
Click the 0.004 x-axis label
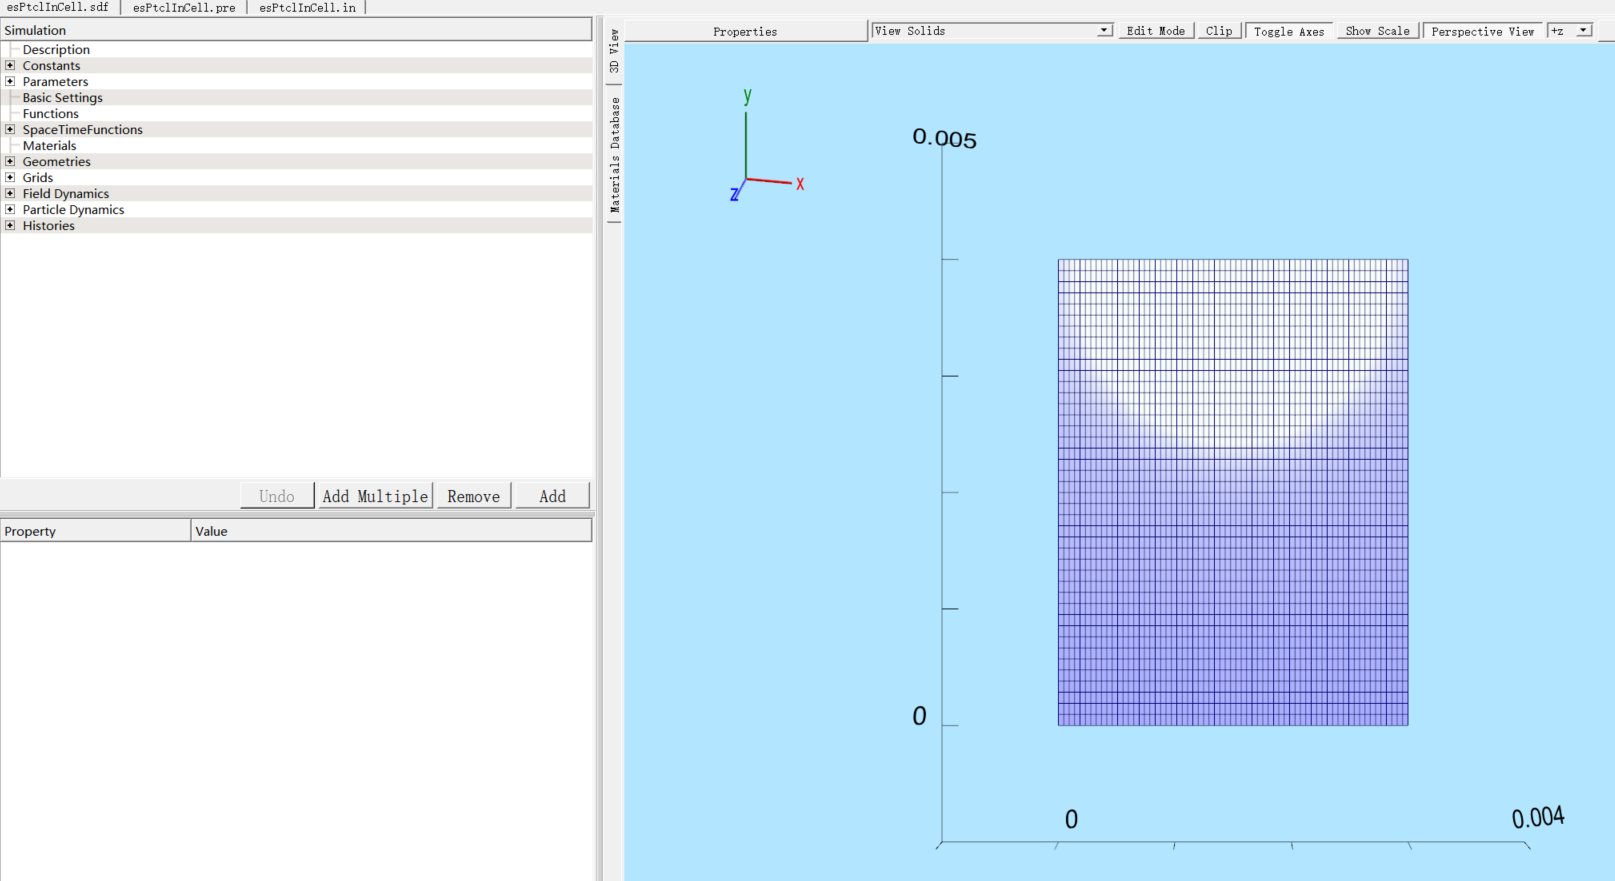pyautogui.click(x=1538, y=818)
